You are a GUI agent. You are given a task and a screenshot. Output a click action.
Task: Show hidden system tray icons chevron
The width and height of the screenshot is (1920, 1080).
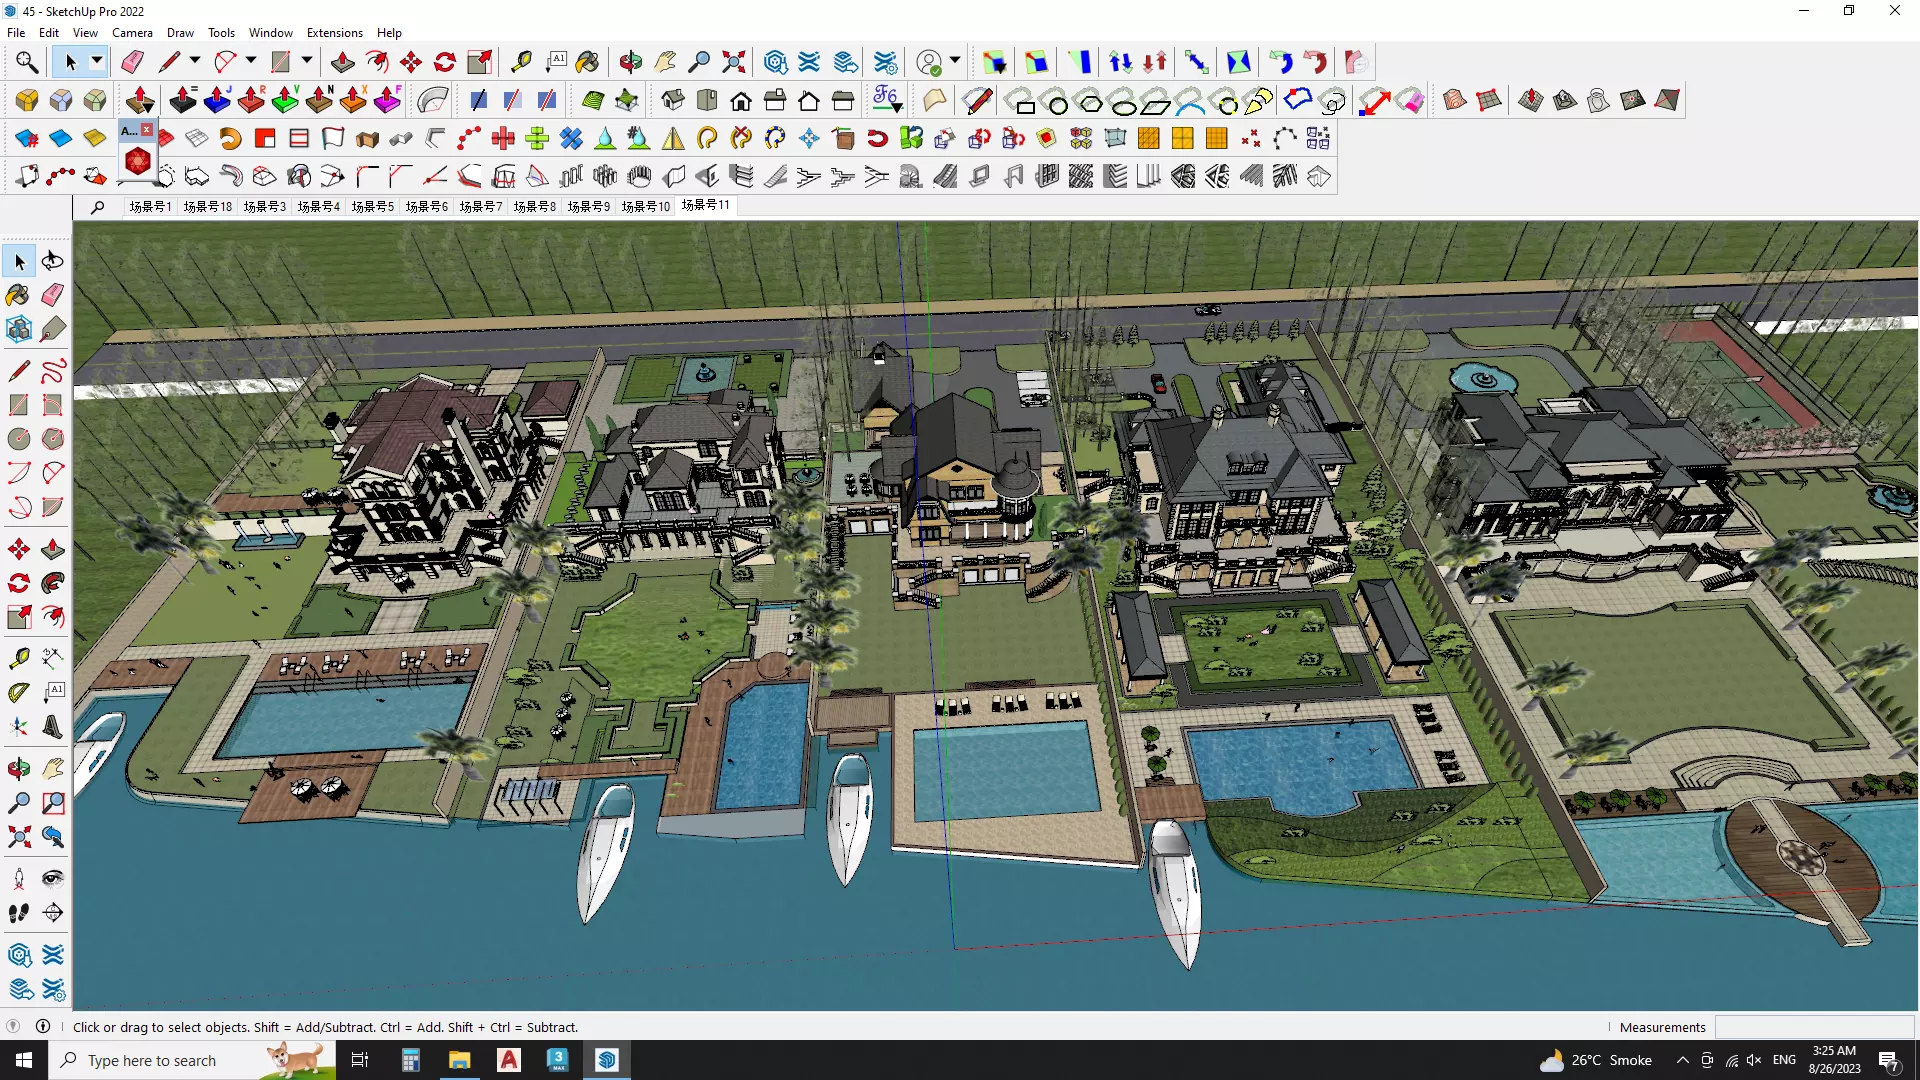pos(1682,1060)
